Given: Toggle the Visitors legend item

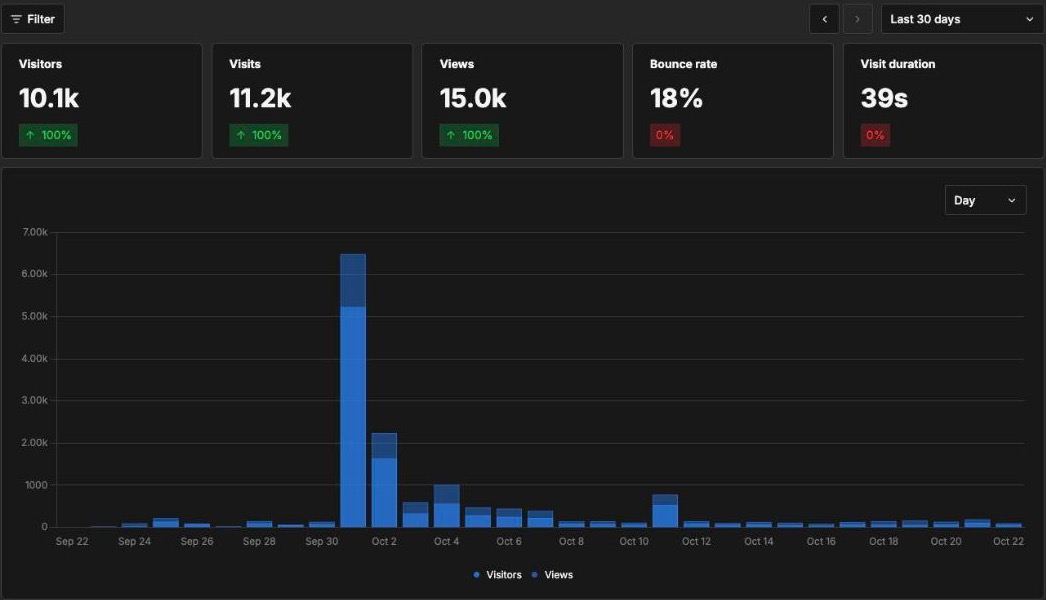Looking at the screenshot, I should click(497, 575).
